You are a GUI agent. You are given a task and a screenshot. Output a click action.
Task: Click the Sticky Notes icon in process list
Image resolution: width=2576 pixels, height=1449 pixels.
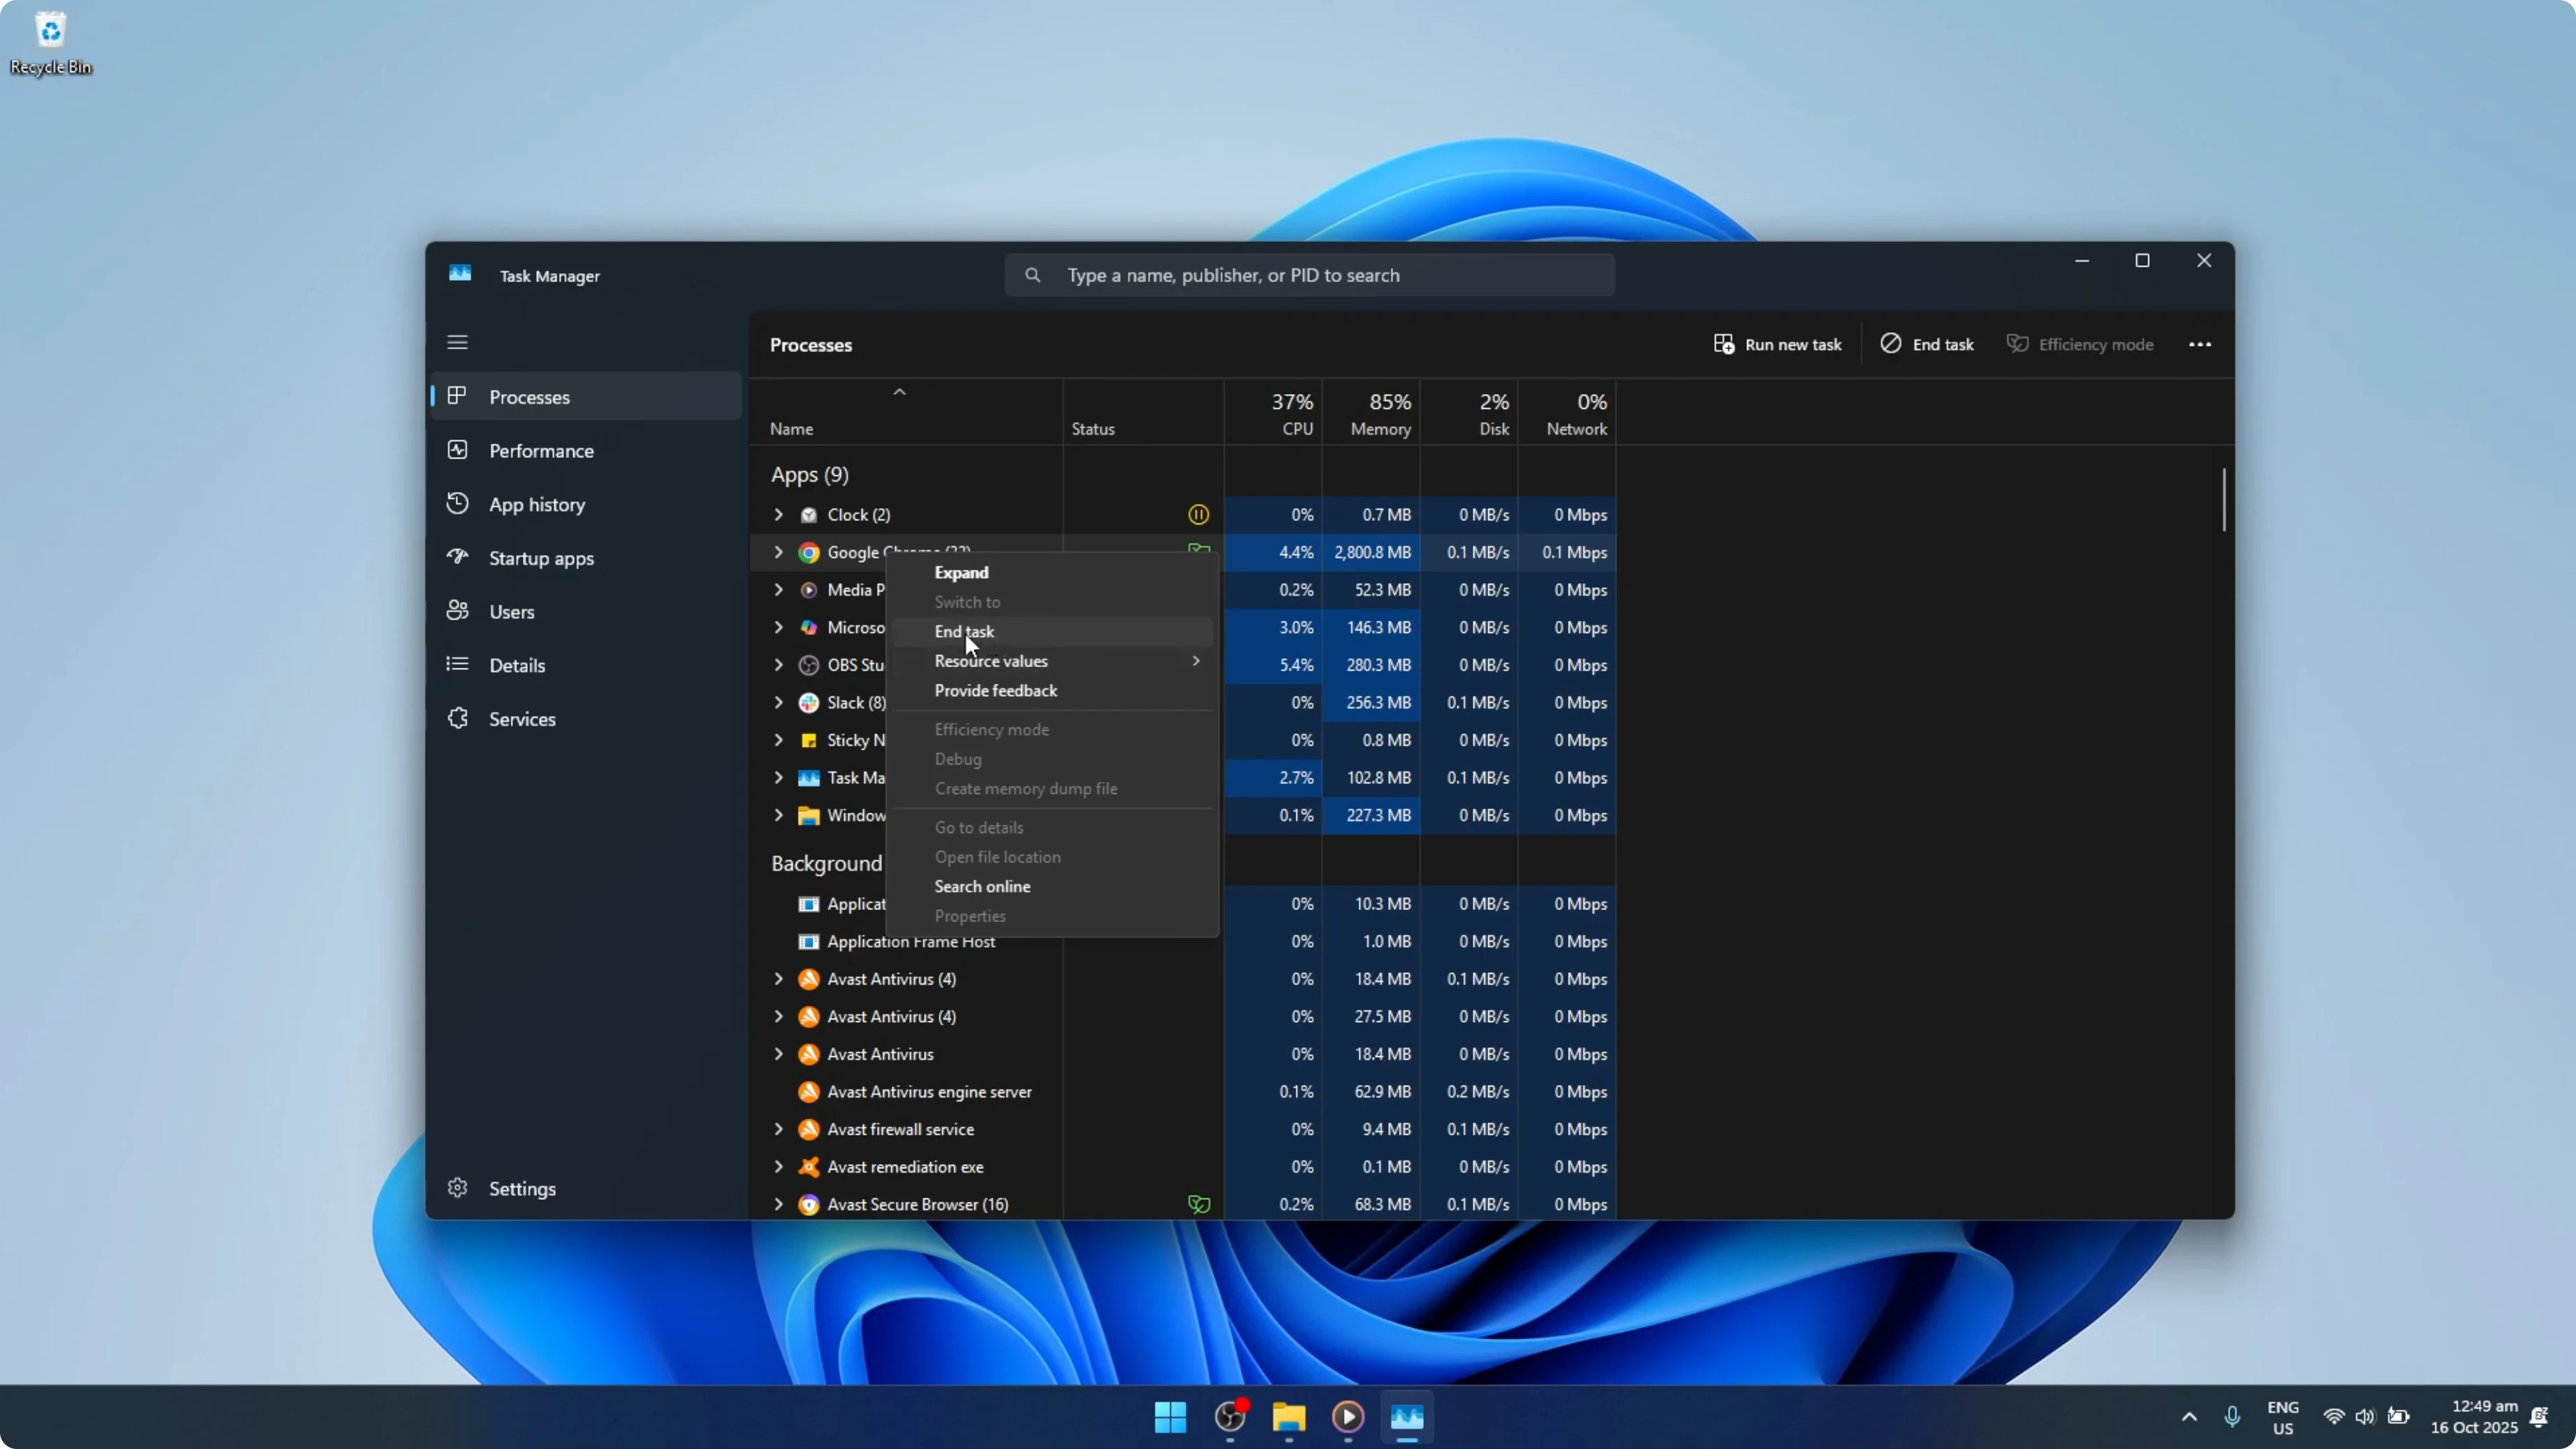[809, 741]
